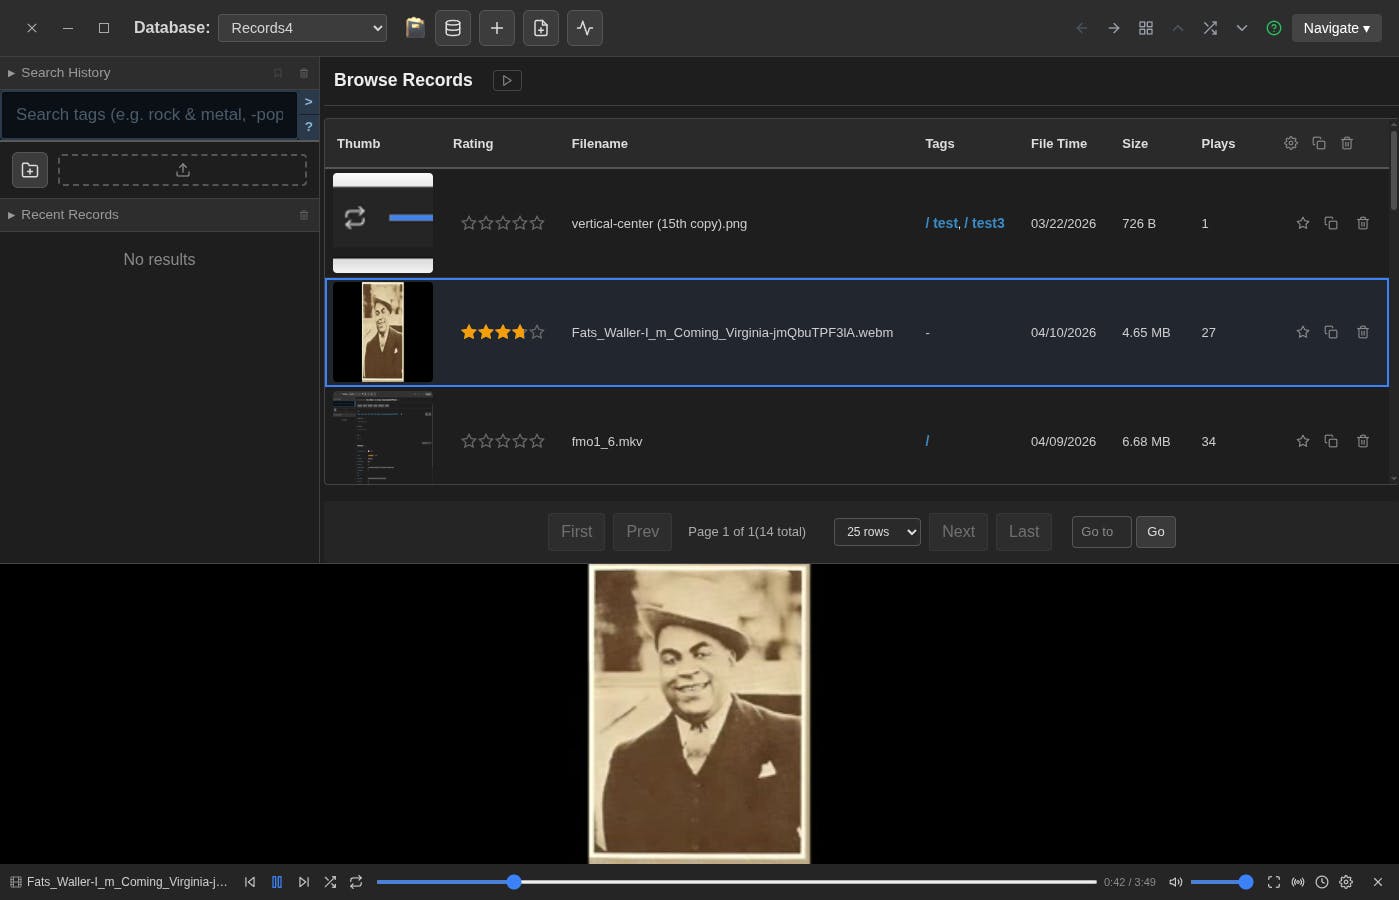Screen dimensions: 1399x900
Task: Click the green help icon
Action: pyautogui.click(x=1274, y=28)
